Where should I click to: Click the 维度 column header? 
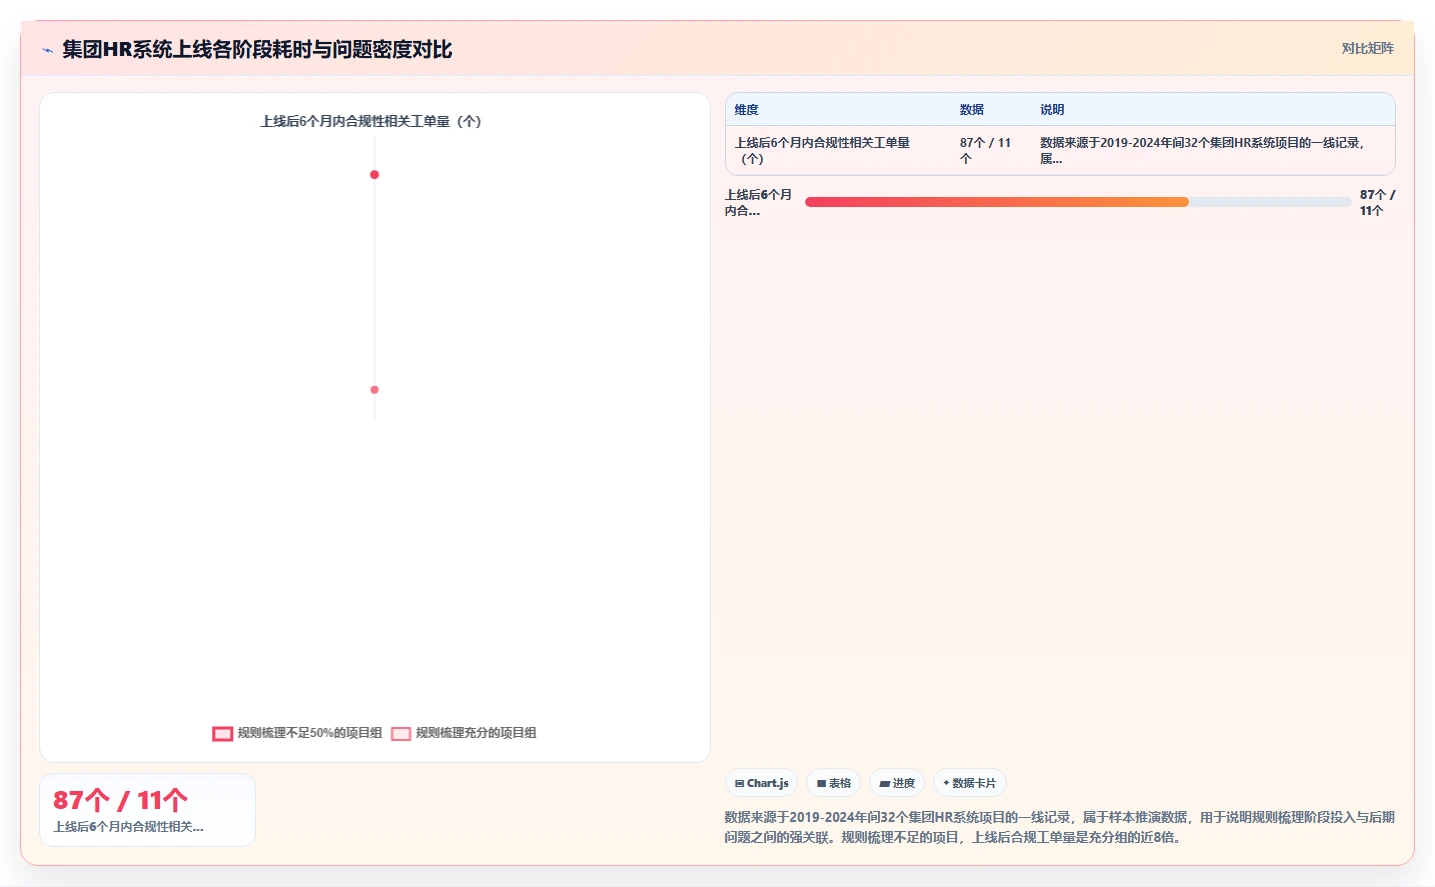[x=747, y=110]
